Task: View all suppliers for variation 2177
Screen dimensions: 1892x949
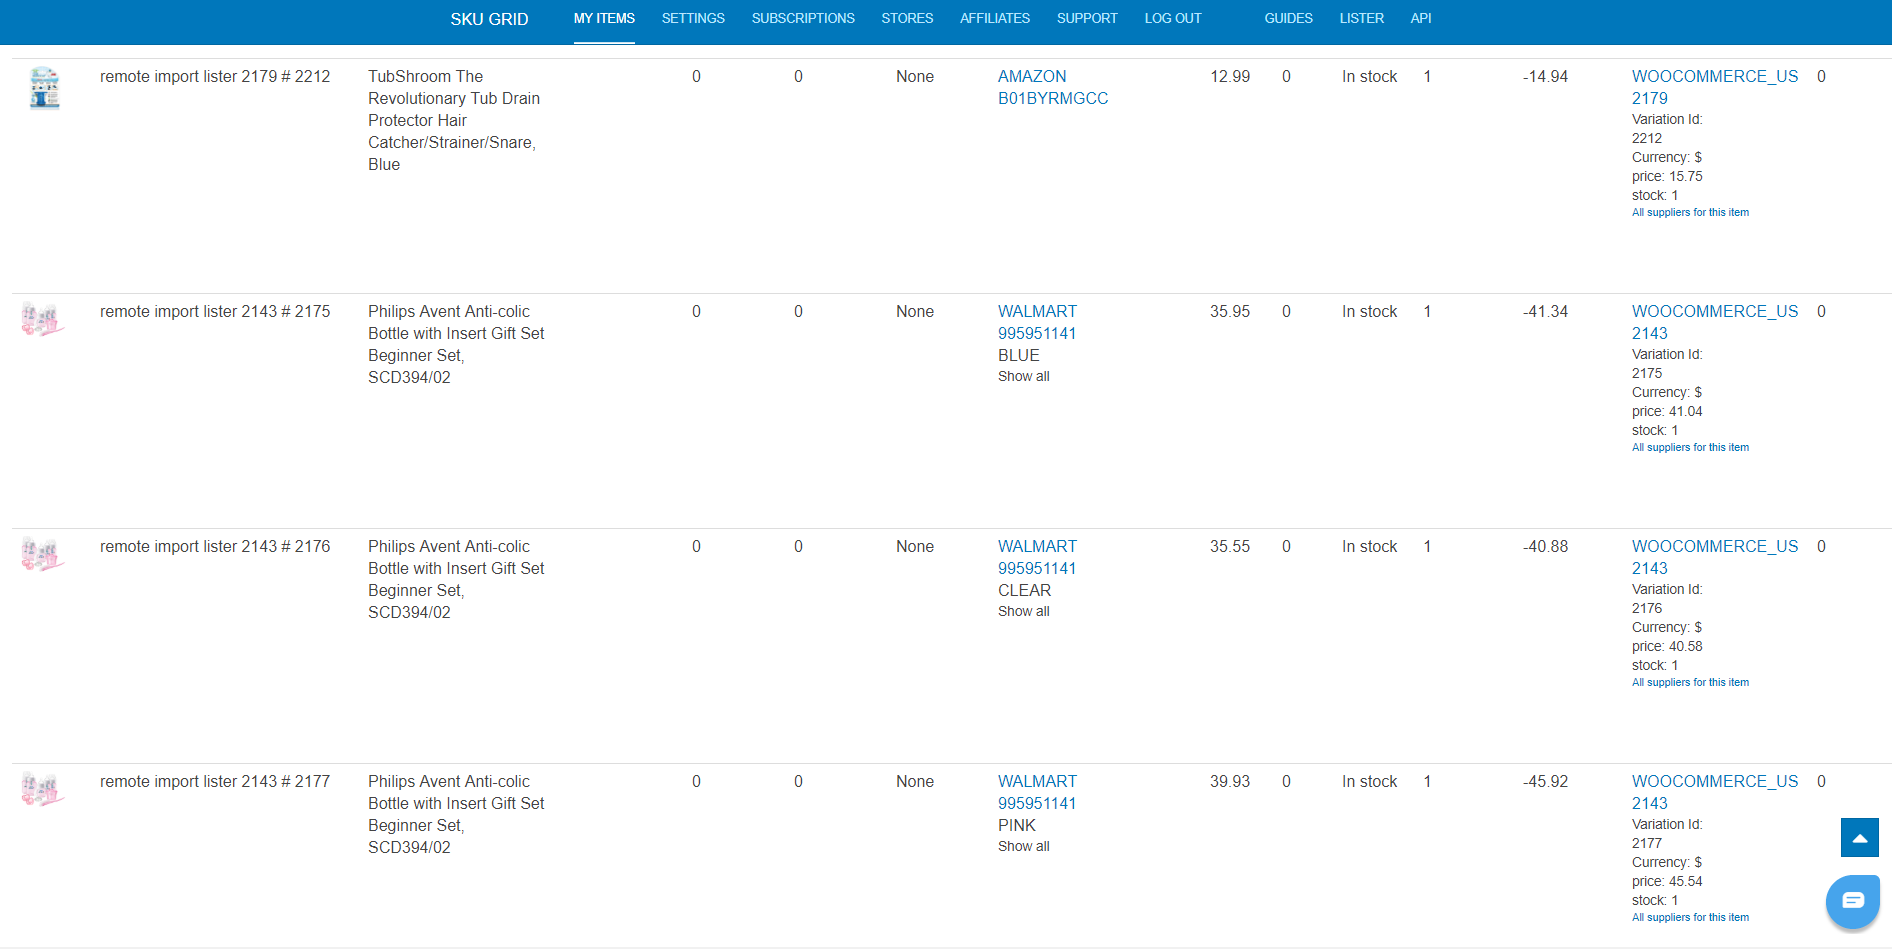Action: pos(1690,917)
